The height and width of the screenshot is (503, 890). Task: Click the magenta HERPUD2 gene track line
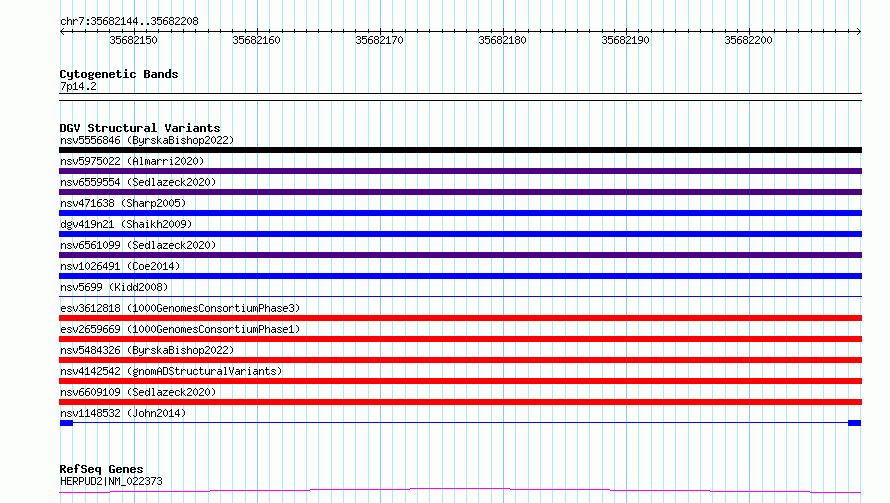coord(460,491)
